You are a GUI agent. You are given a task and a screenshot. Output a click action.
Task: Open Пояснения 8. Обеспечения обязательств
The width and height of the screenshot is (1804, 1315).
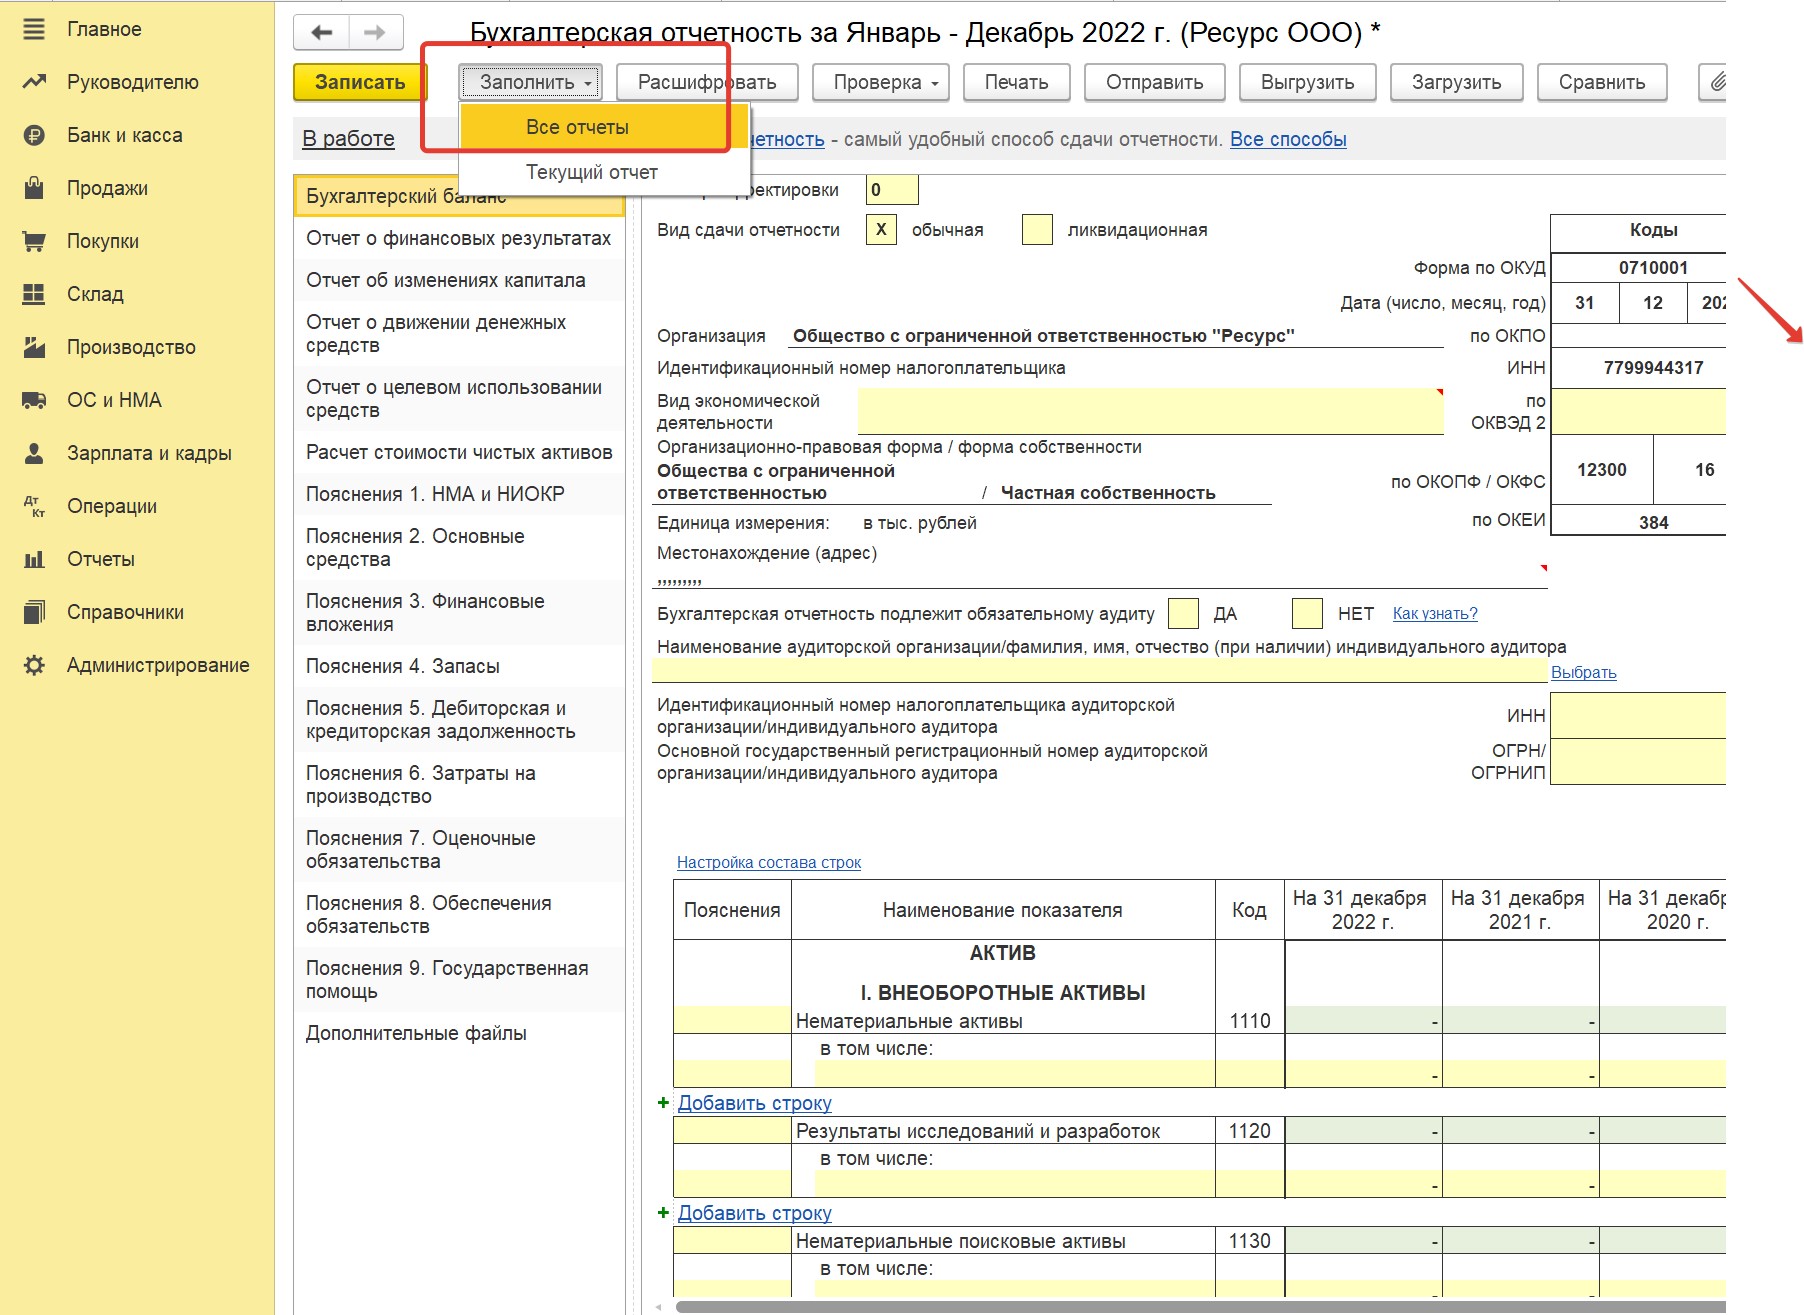pos(458,915)
